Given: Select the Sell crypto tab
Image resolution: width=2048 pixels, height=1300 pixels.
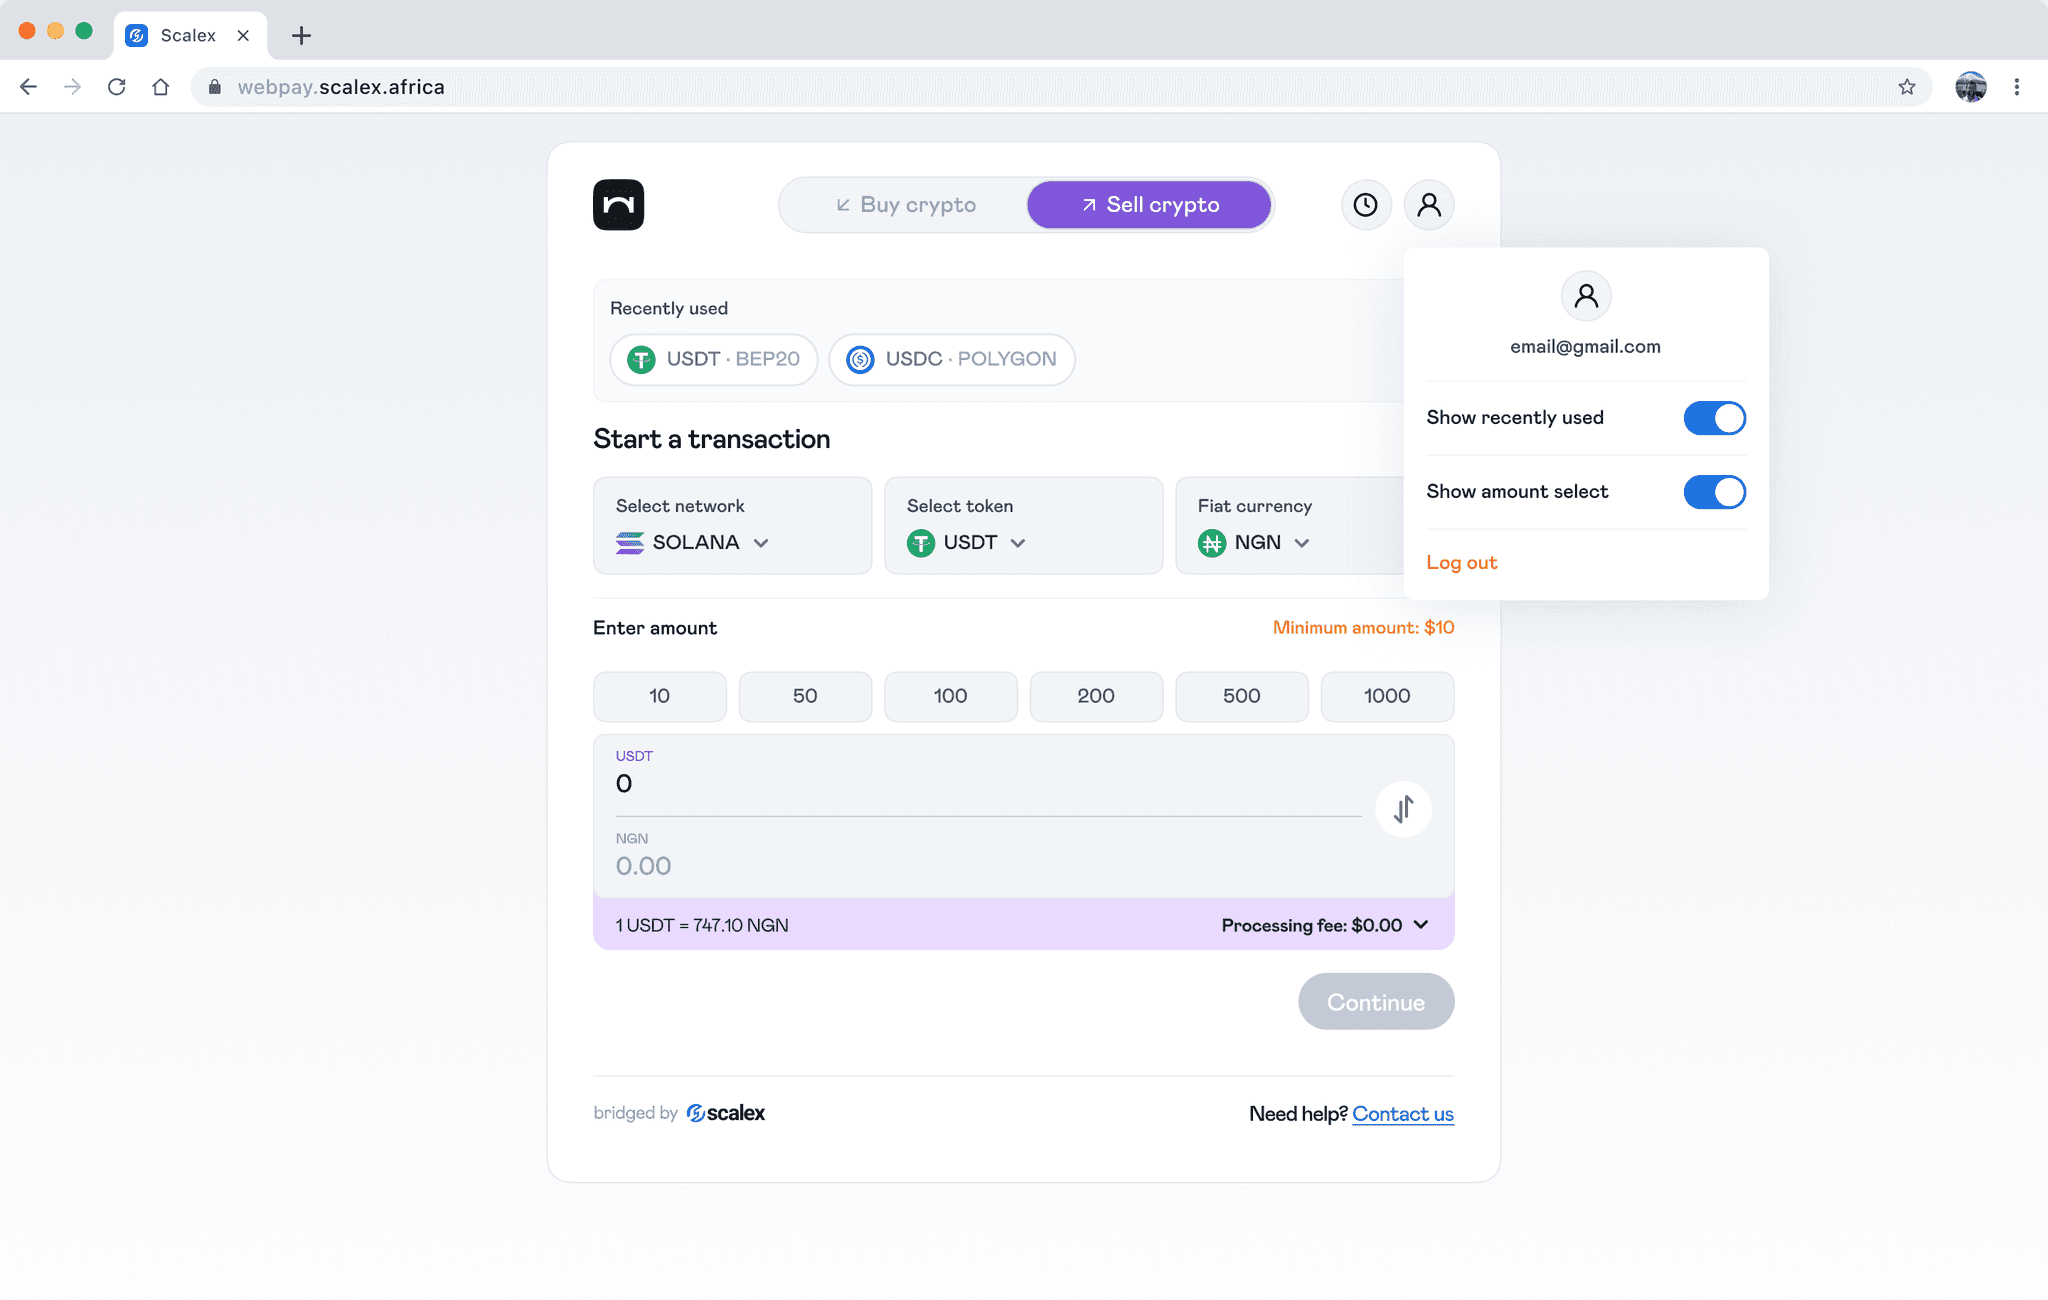Looking at the screenshot, I should coord(1150,205).
